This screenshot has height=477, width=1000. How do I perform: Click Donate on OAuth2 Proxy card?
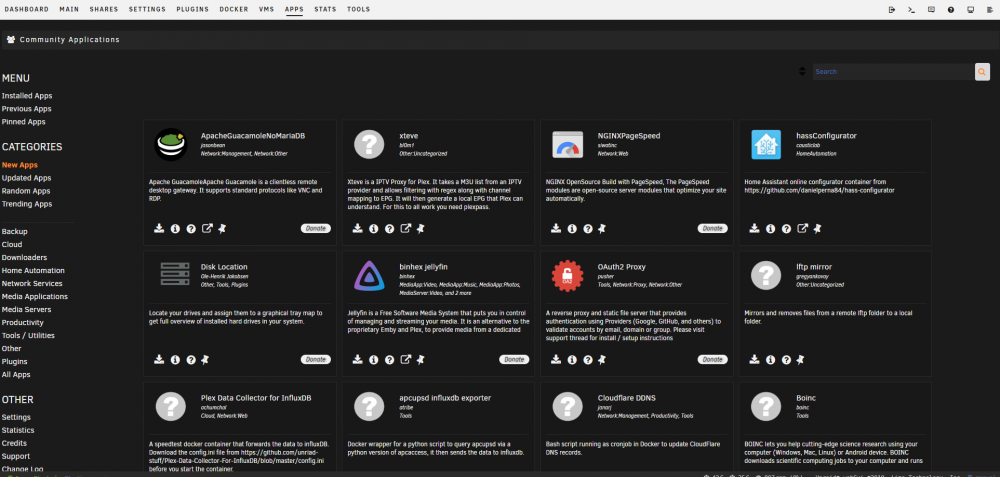click(x=712, y=360)
